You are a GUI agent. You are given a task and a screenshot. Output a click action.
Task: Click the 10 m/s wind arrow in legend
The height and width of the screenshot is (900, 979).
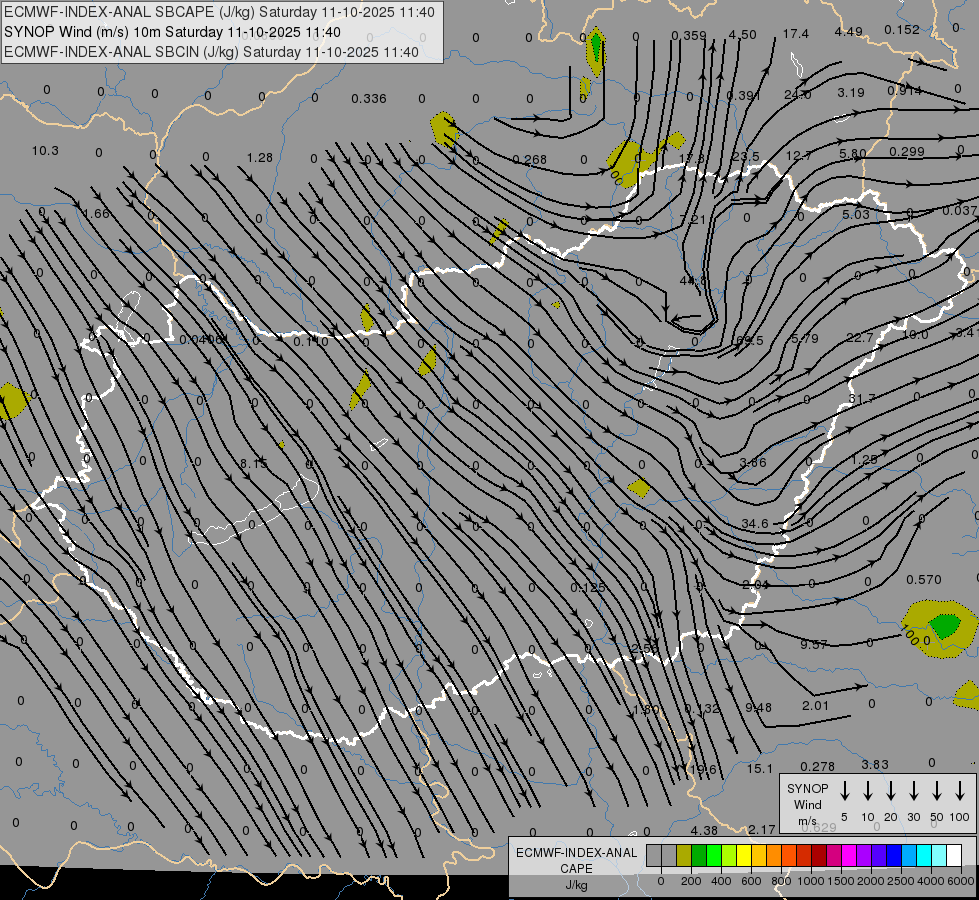coord(867,791)
